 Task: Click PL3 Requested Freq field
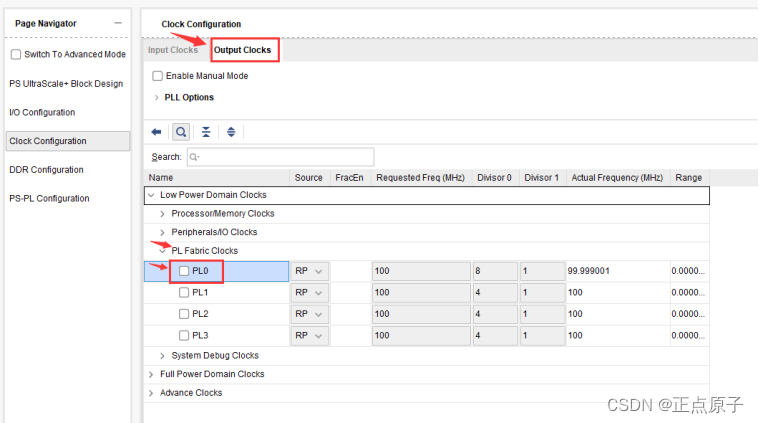tap(421, 335)
